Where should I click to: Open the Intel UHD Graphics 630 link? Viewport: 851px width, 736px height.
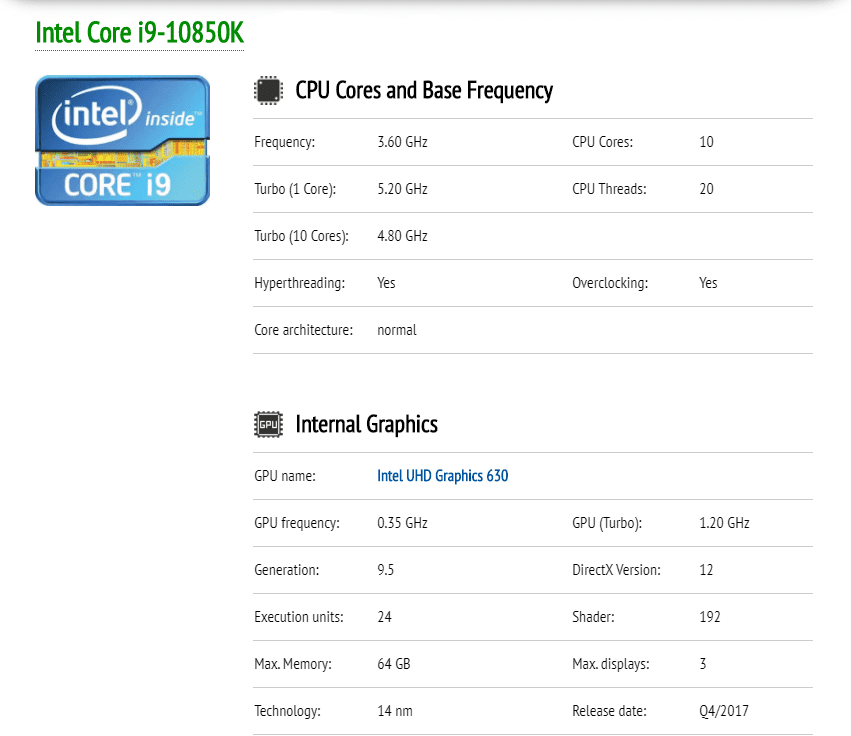[x=442, y=476]
